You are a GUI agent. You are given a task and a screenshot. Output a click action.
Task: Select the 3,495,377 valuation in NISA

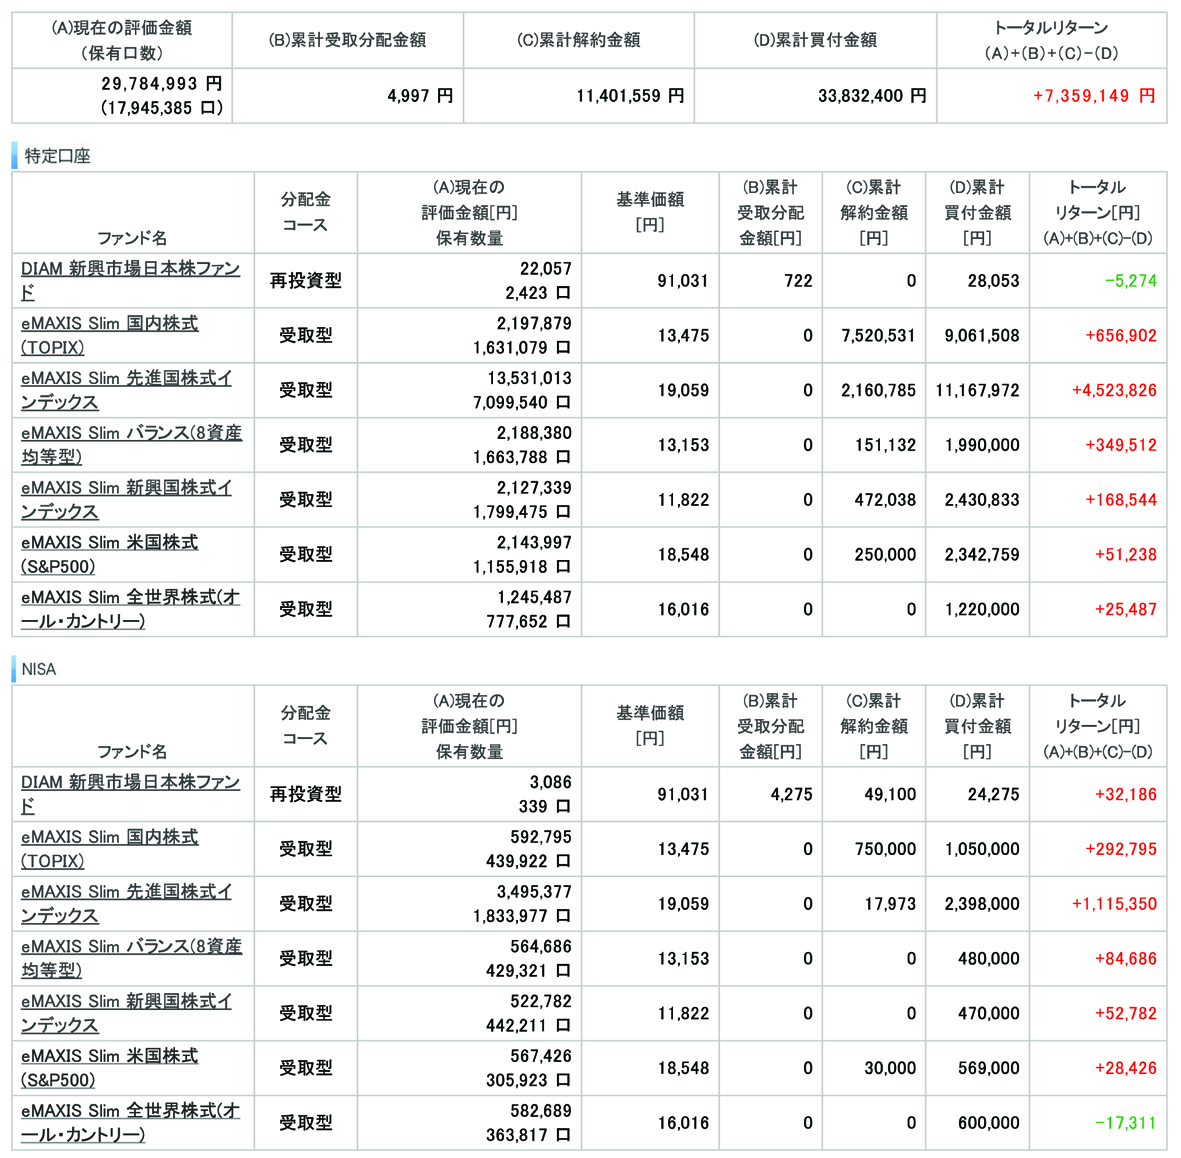click(x=534, y=892)
